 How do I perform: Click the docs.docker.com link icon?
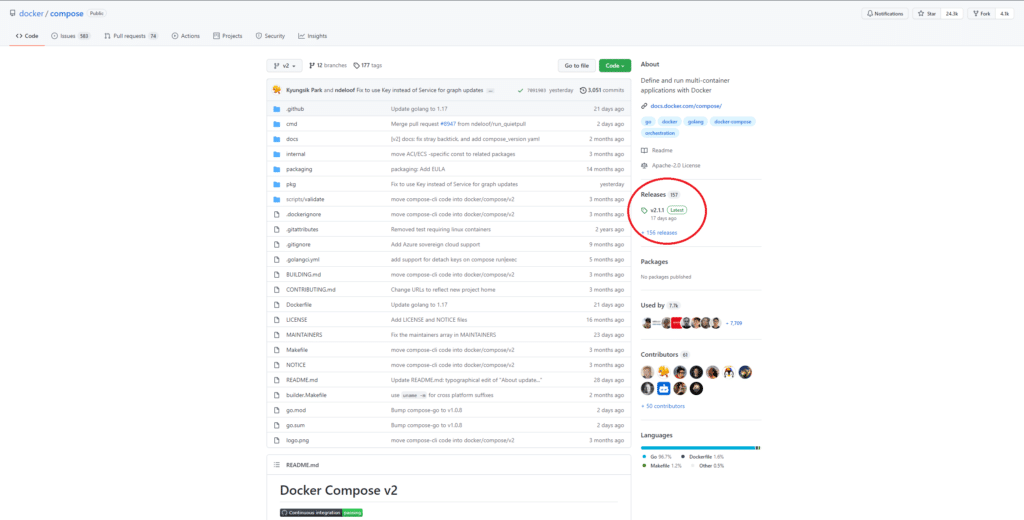pyautogui.click(x=645, y=105)
